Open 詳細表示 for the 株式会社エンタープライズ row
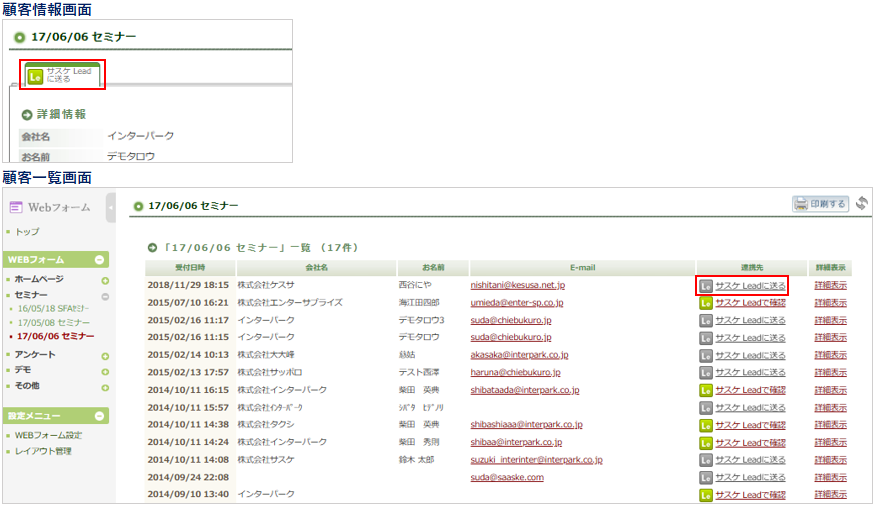Image resolution: width=874 pixels, height=505 pixels. [x=831, y=303]
